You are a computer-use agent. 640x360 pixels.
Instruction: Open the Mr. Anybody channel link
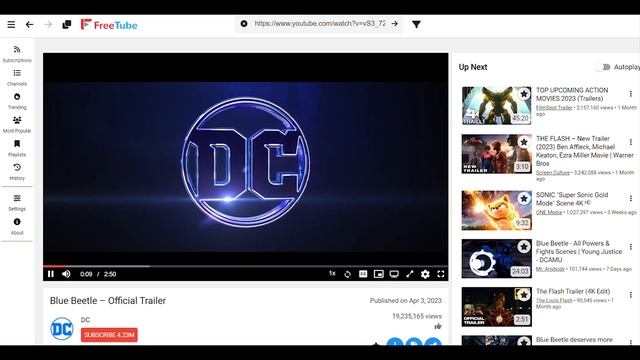coord(550,269)
